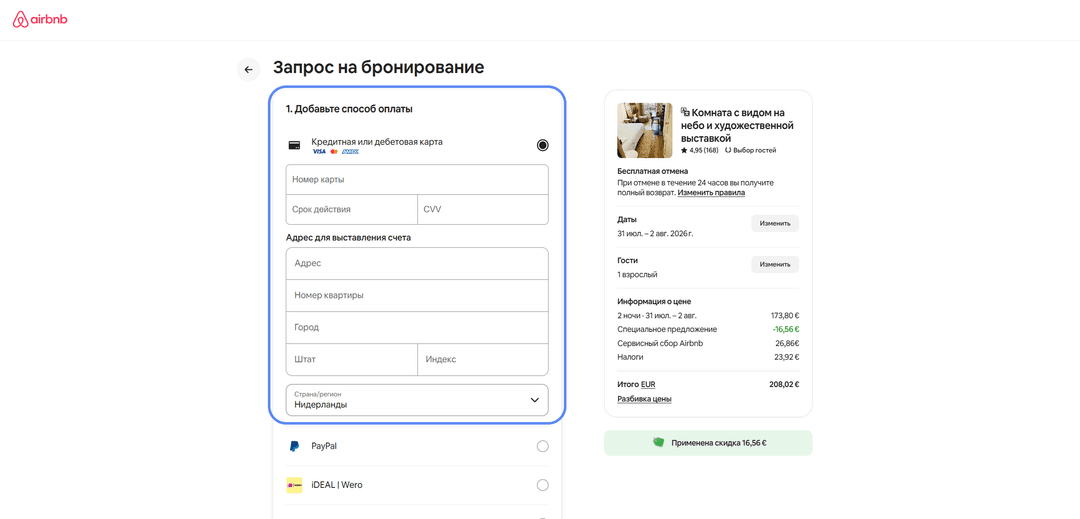Click the EUR currency link
Image resolution: width=1080 pixels, height=519 pixels.
coord(648,385)
